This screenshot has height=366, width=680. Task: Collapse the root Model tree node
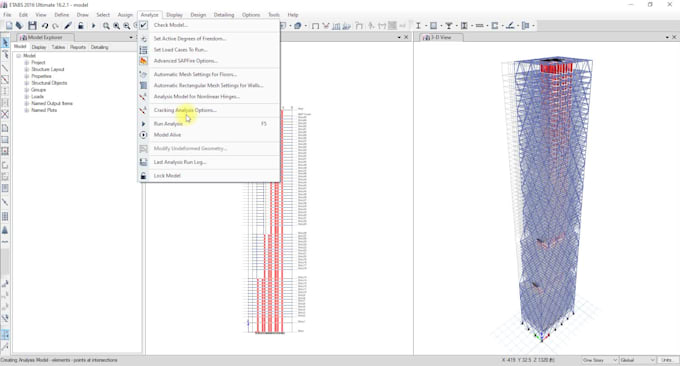click(18, 56)
